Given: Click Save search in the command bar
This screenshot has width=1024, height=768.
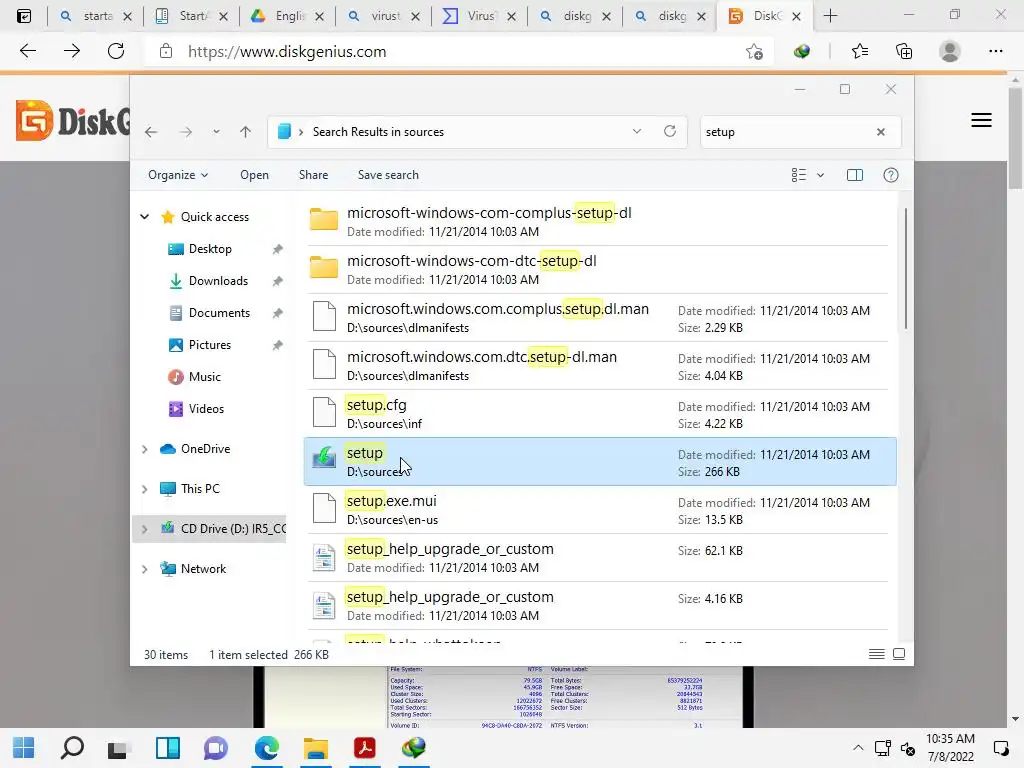Looking at the screenshot, I should pos(388,175).
